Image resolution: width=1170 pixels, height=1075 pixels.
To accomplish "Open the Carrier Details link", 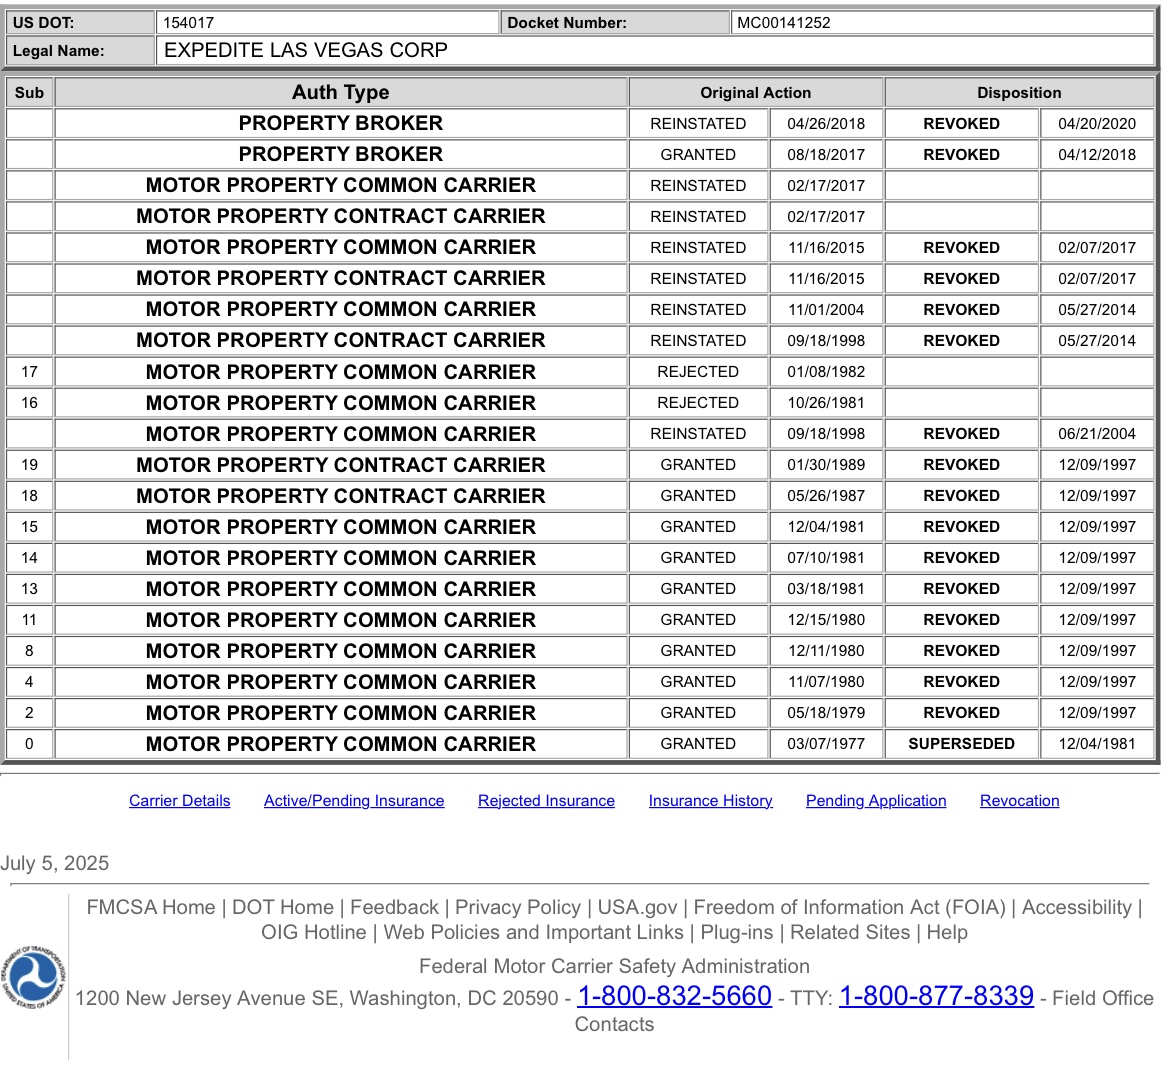I will 179,801.
